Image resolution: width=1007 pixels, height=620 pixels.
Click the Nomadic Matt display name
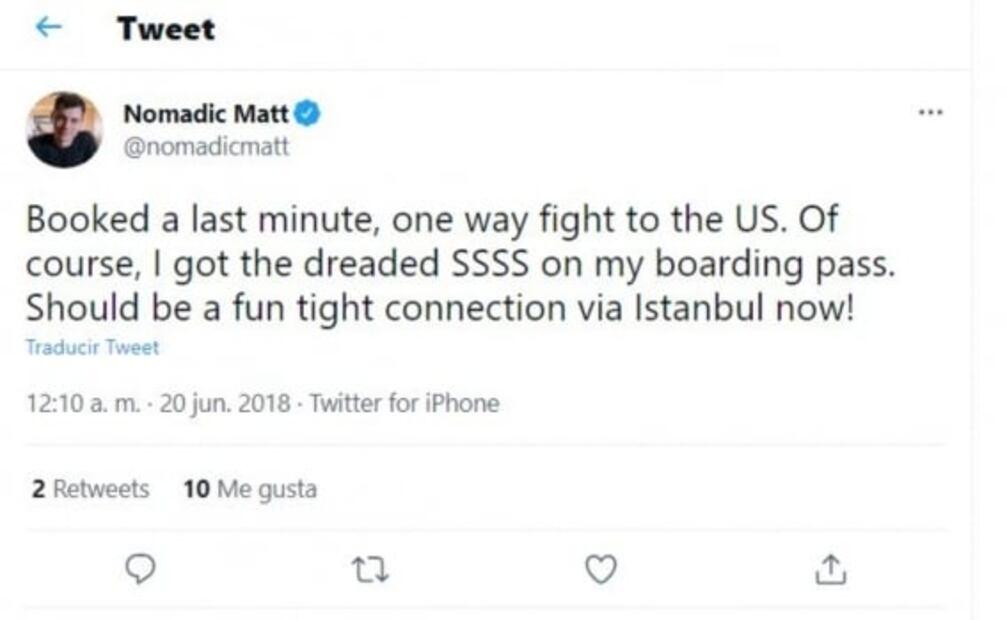click(205, 114)
